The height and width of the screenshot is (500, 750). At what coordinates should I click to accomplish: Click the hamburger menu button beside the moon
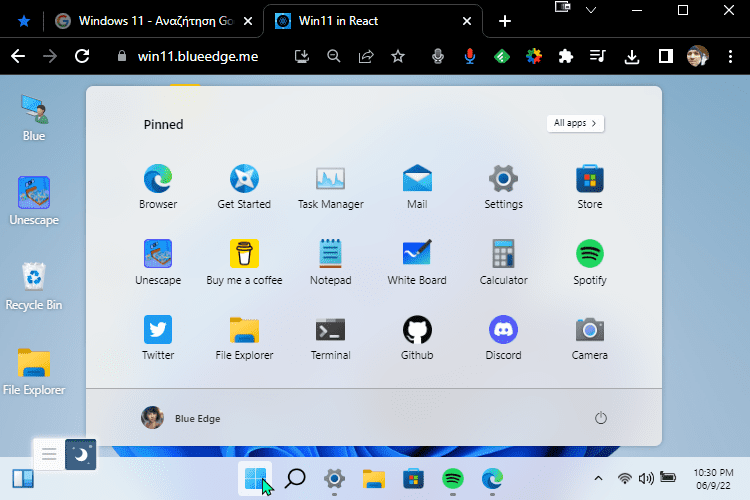click(x=49, y=454)
